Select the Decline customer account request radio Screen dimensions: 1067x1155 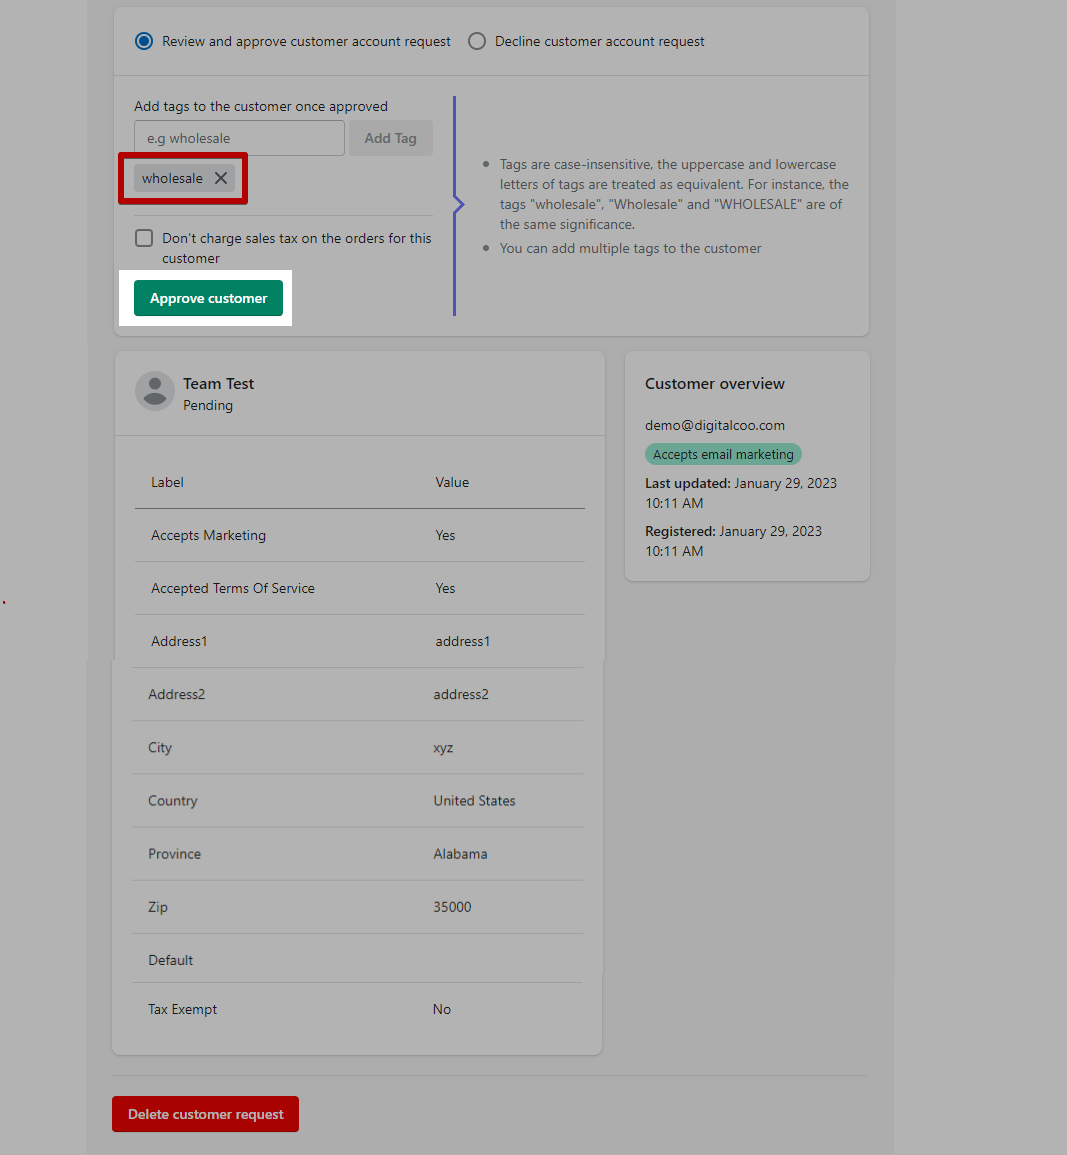pyautogui.click(x=477, y=41)
